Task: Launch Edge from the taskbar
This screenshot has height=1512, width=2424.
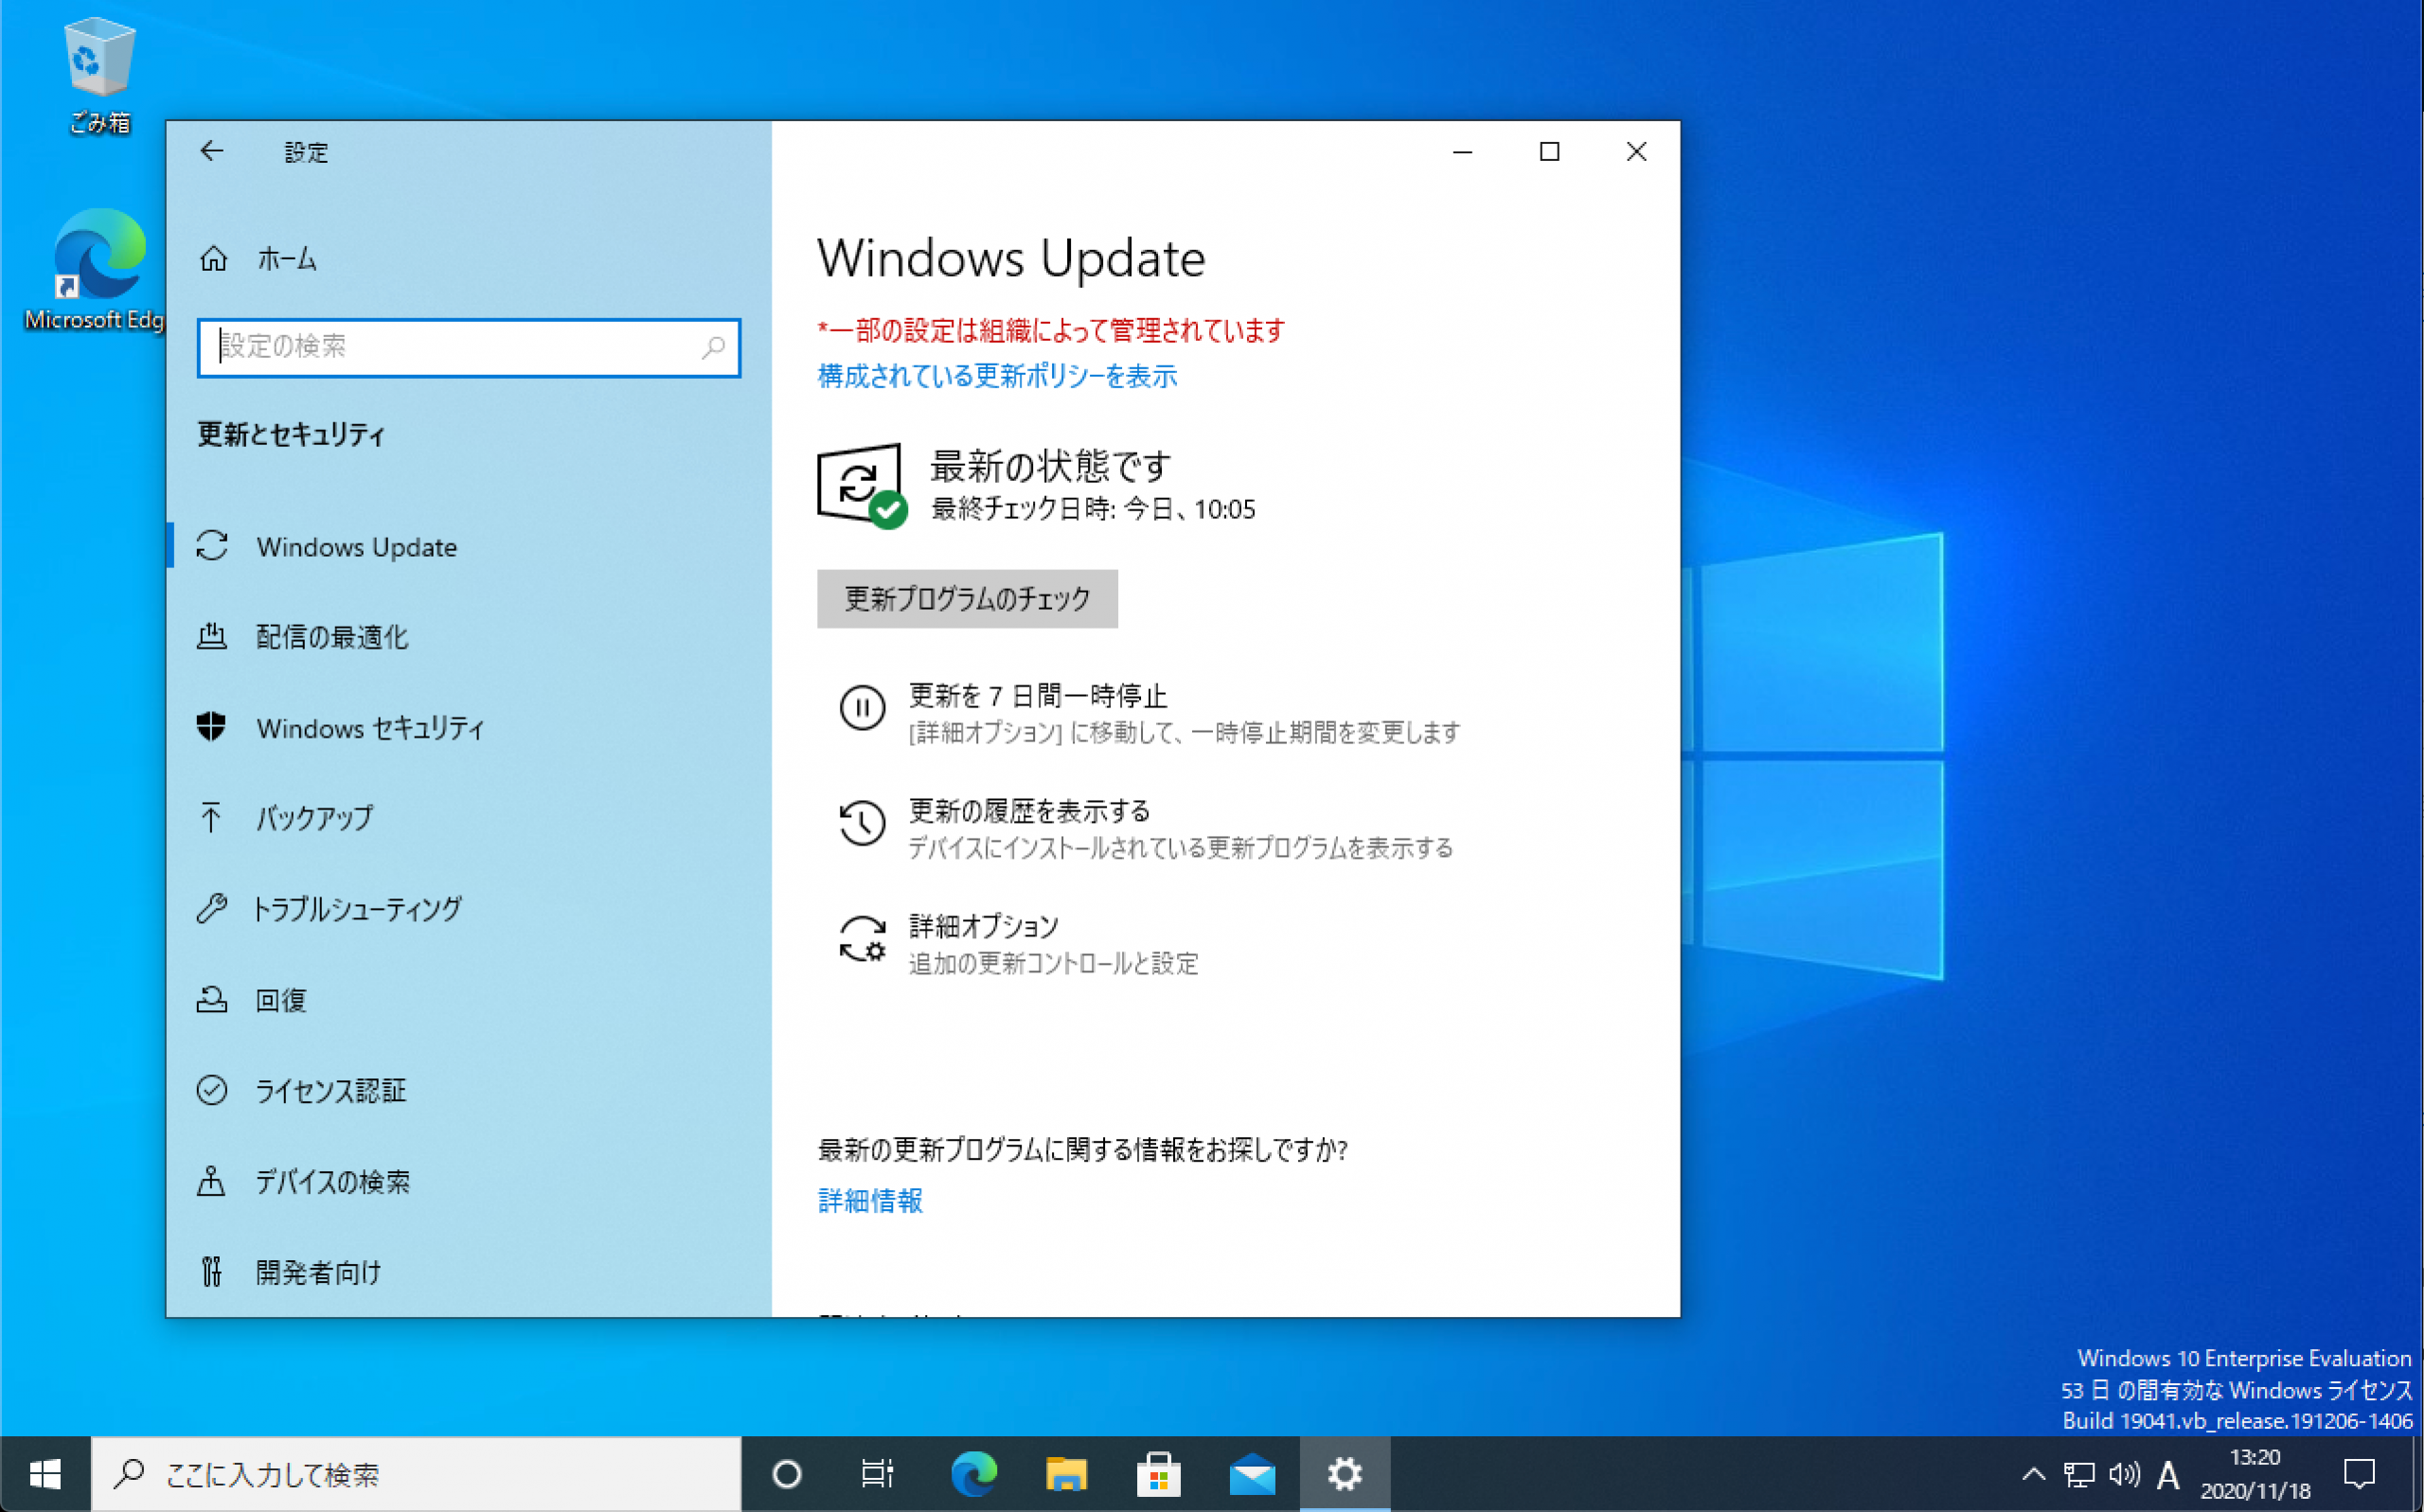Action: pos(972,1474)
